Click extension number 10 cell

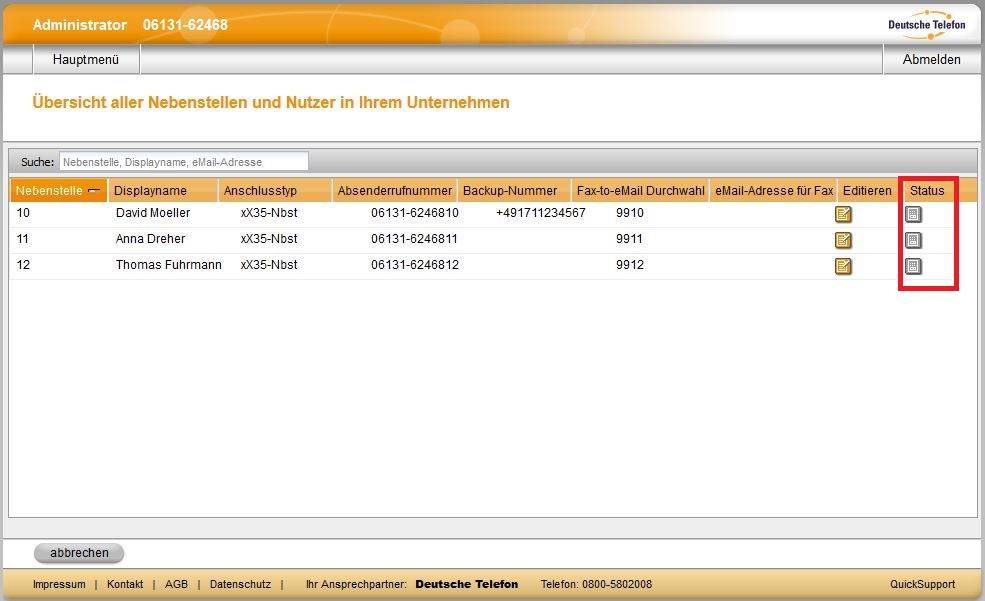[23, 213]
